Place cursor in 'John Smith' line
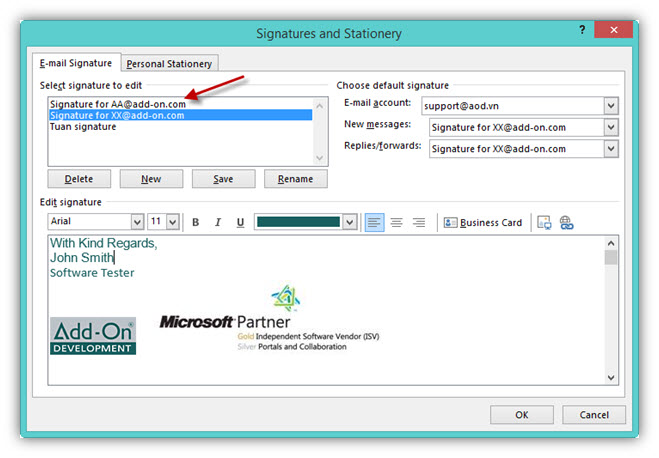The image size is (659, 458). tap(82, 258)
